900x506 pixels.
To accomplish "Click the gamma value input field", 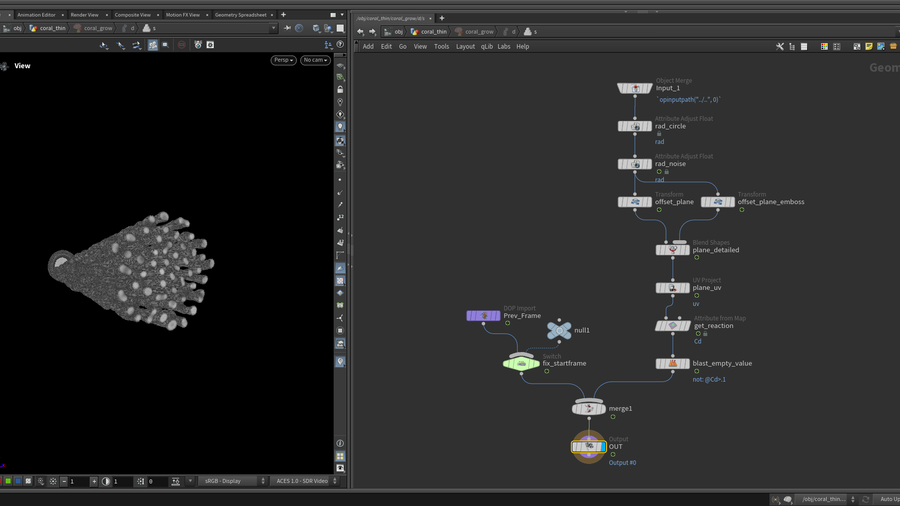I will [x=123, y=481].
